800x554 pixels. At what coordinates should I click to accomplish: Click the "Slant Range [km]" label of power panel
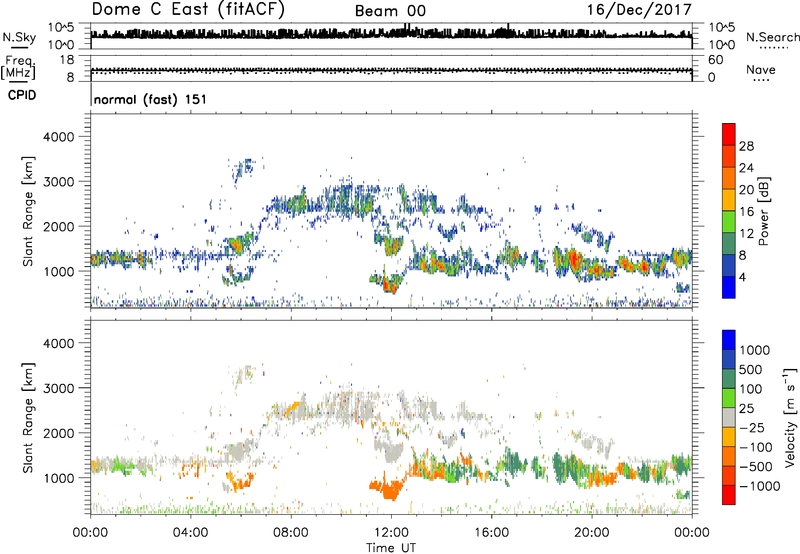[28, 212]
